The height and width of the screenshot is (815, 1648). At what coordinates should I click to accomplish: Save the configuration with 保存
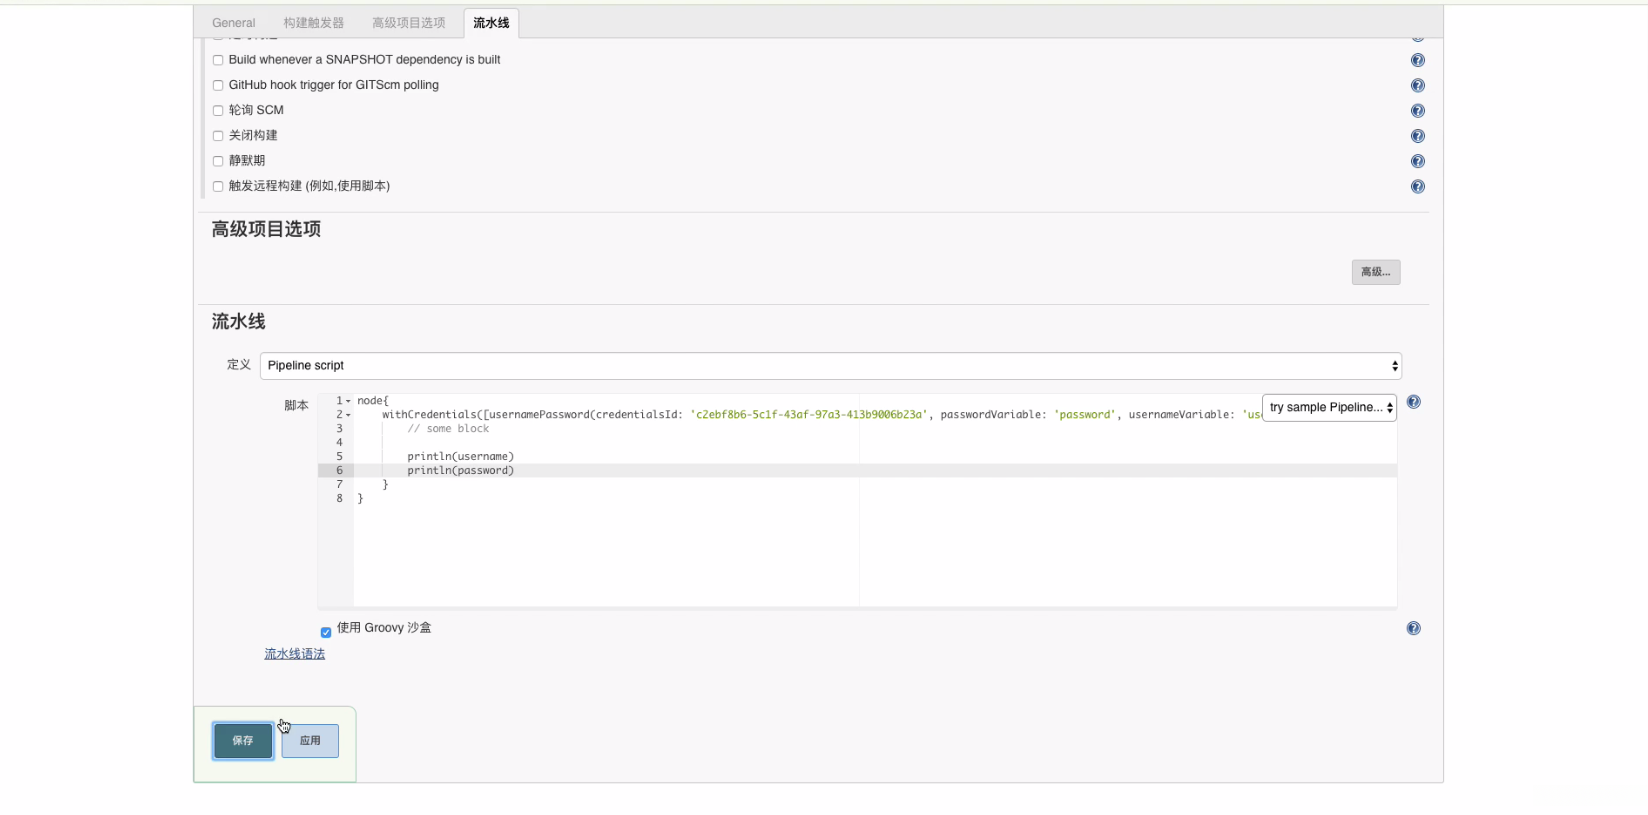[x=243, y=741]
